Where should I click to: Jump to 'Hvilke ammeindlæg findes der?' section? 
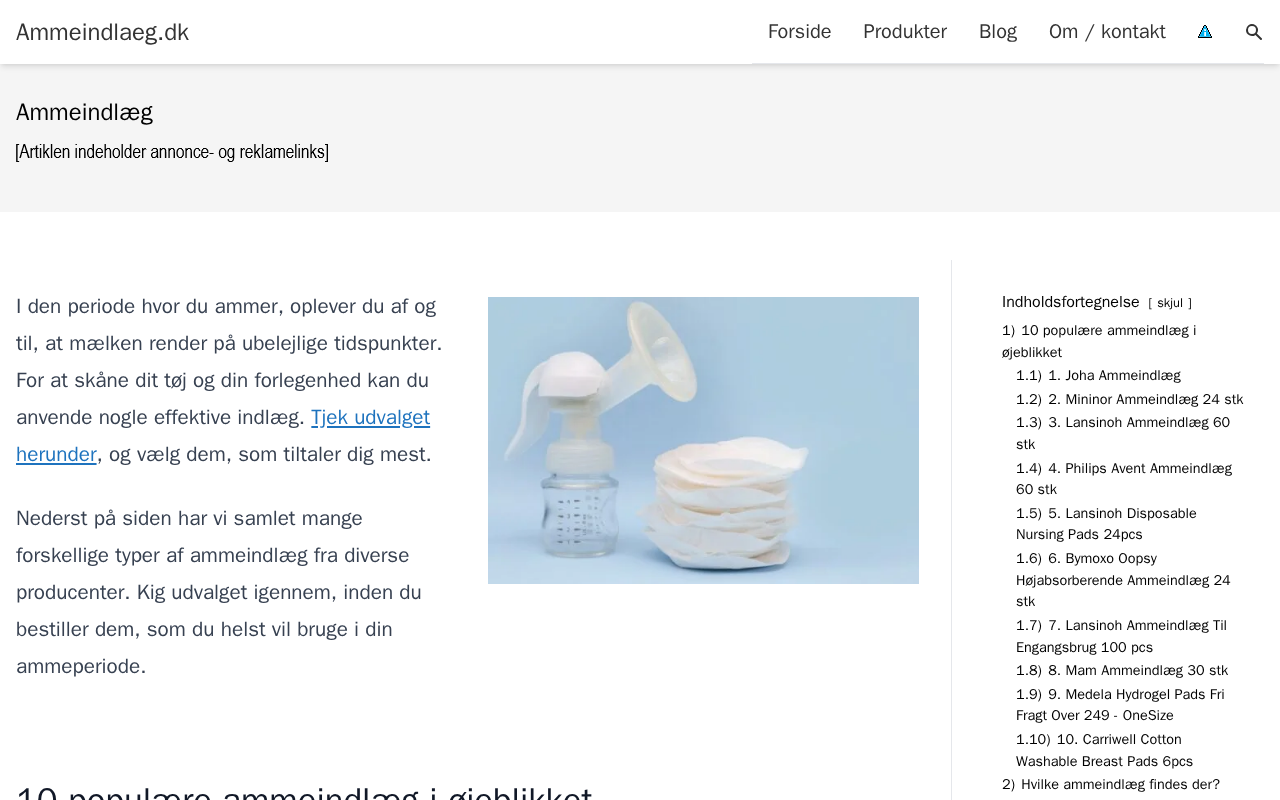1111,785
